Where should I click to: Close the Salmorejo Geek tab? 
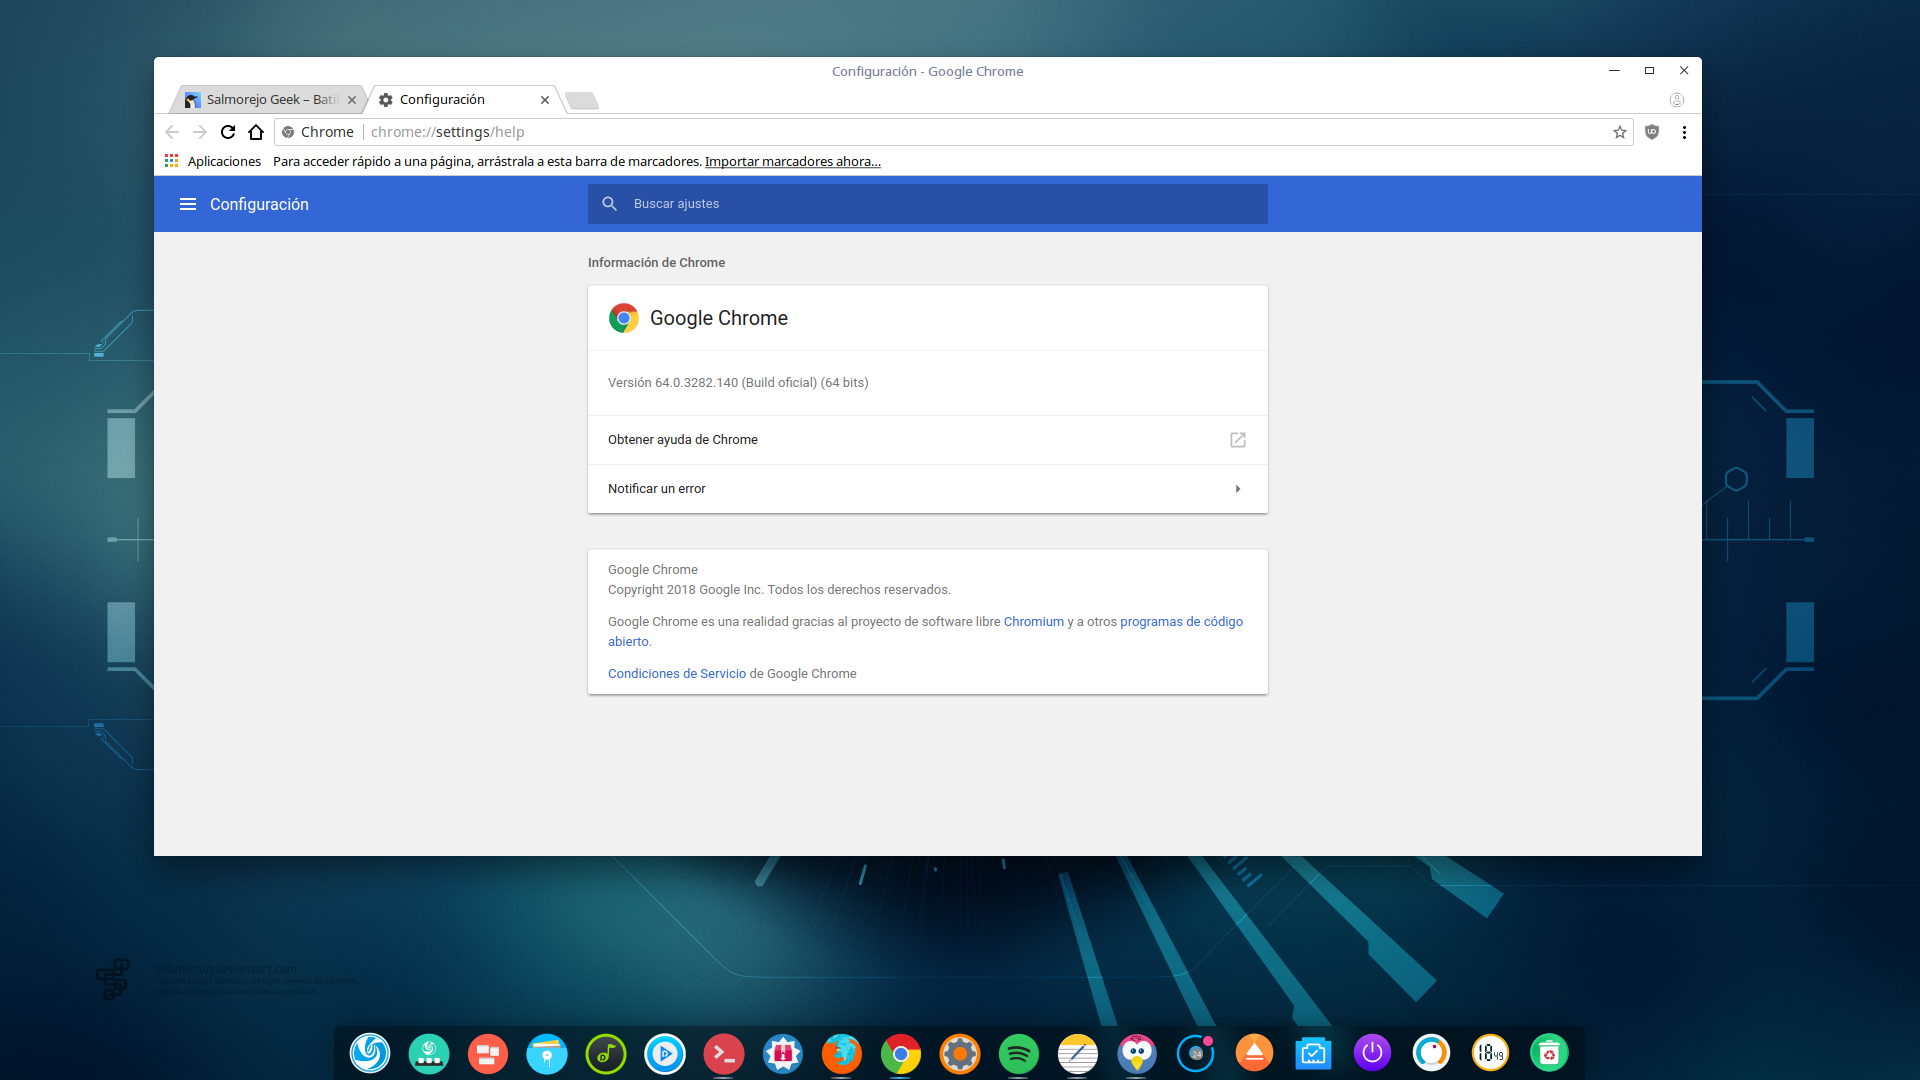(352, 100)
